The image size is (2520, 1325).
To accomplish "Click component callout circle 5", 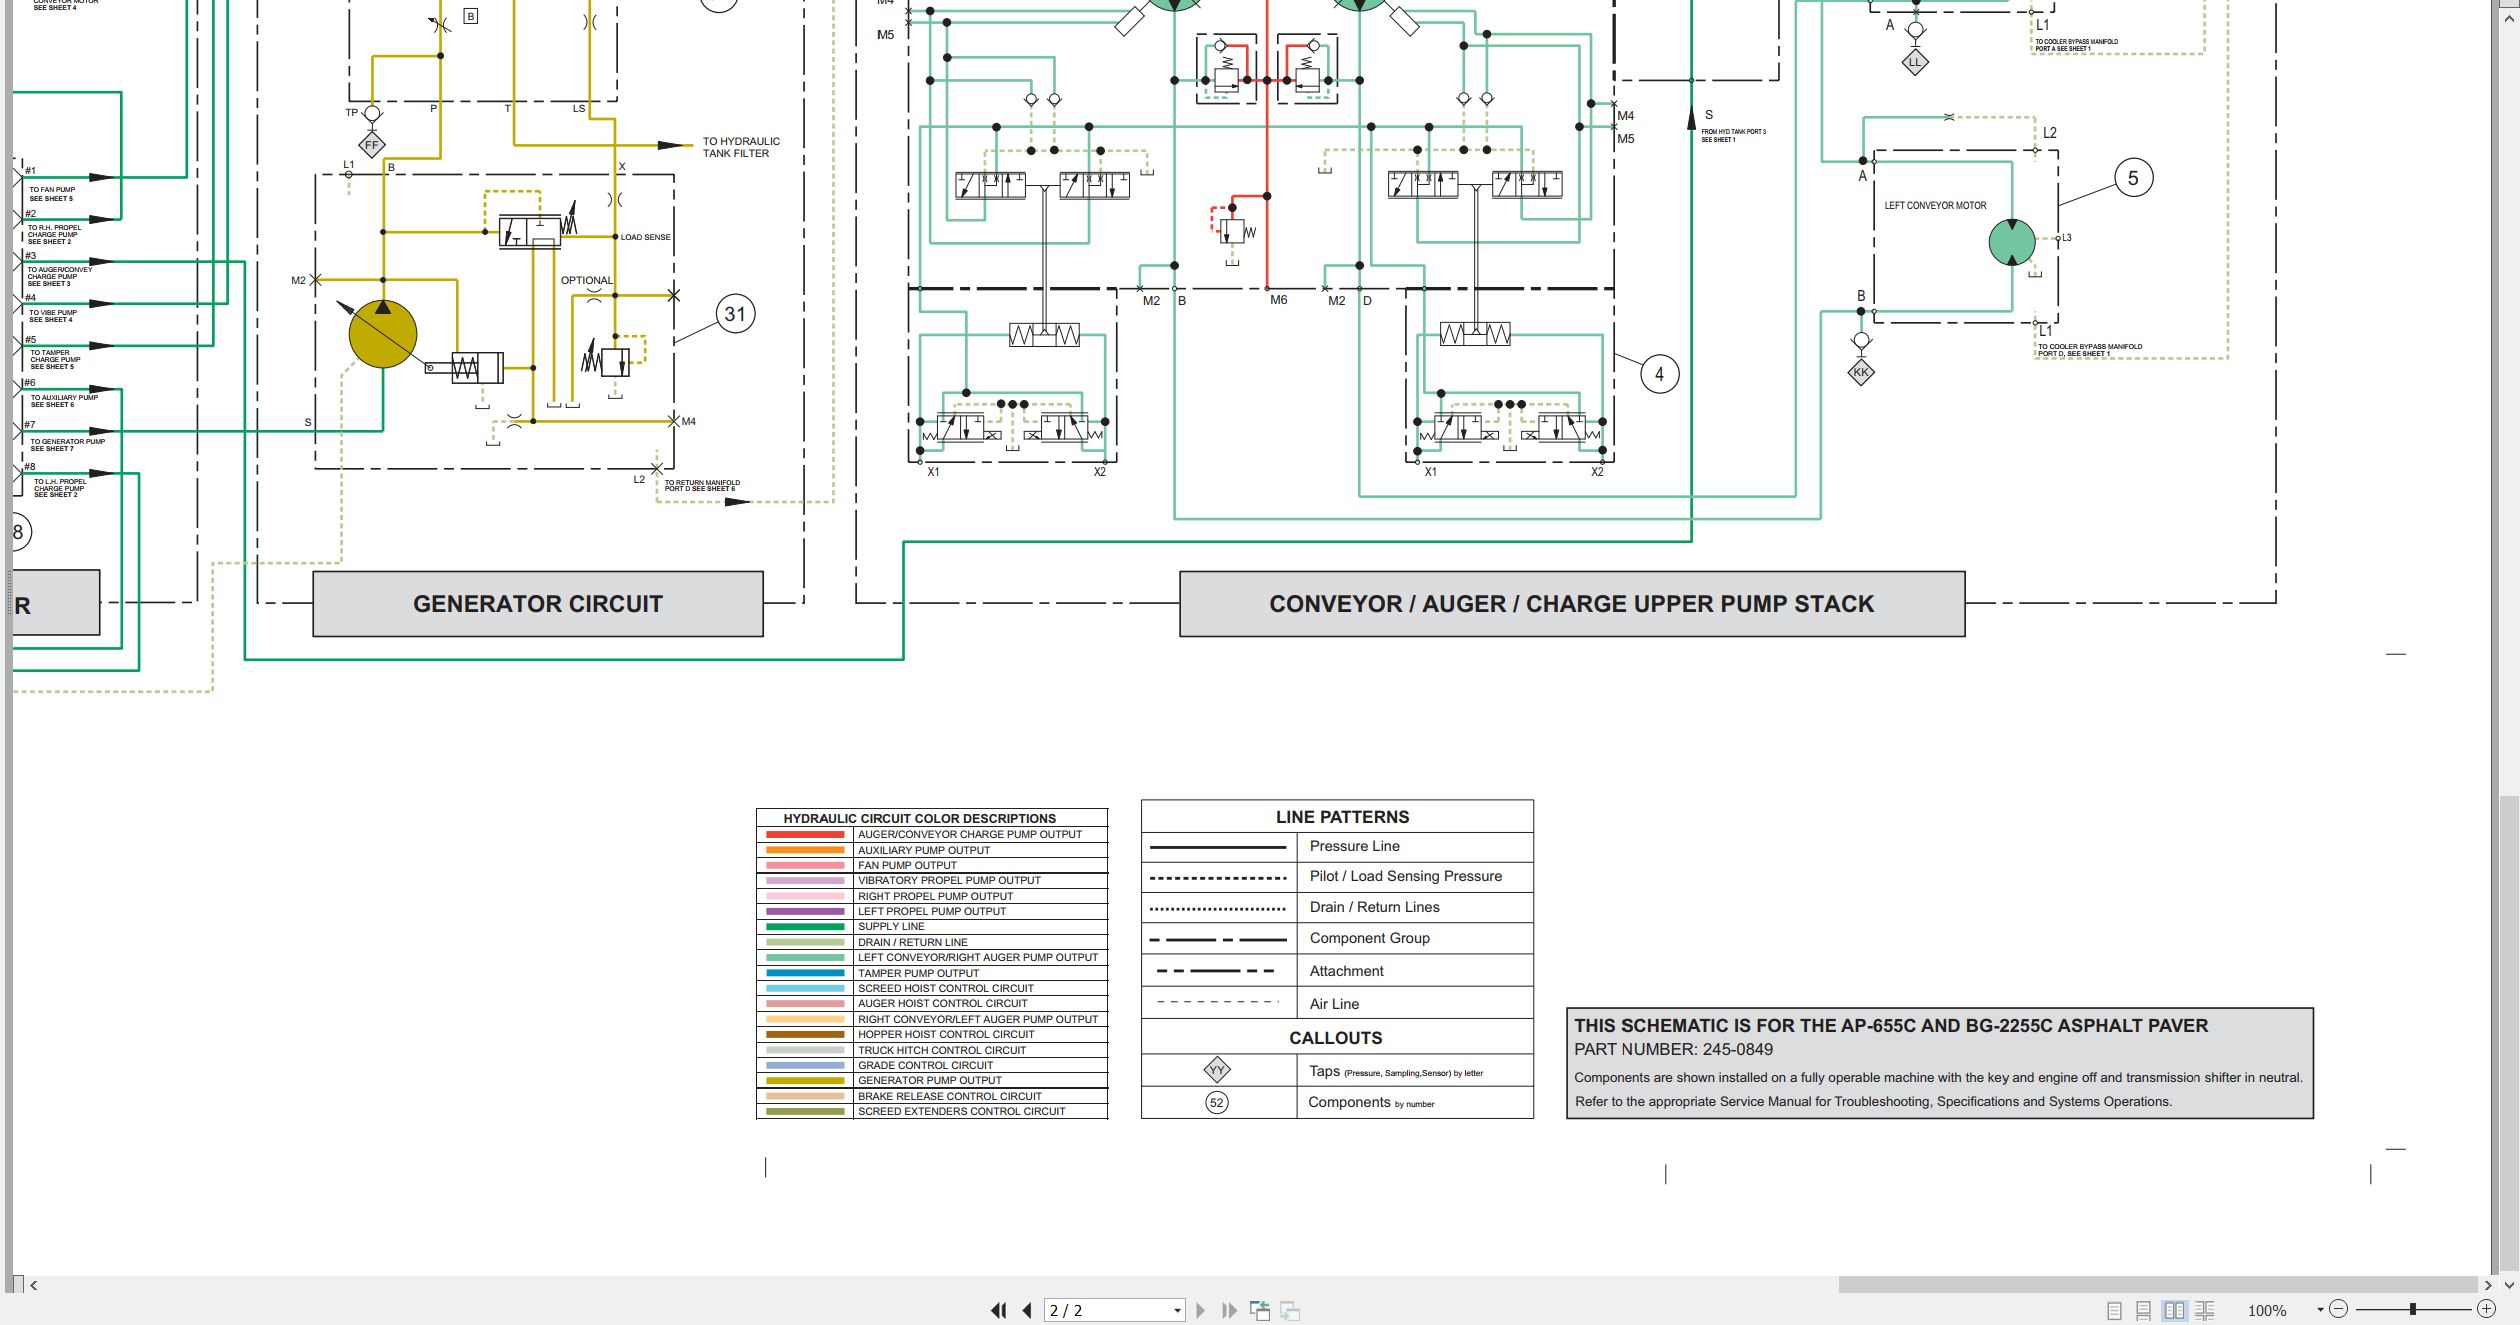I will [x=2133, y=178].
